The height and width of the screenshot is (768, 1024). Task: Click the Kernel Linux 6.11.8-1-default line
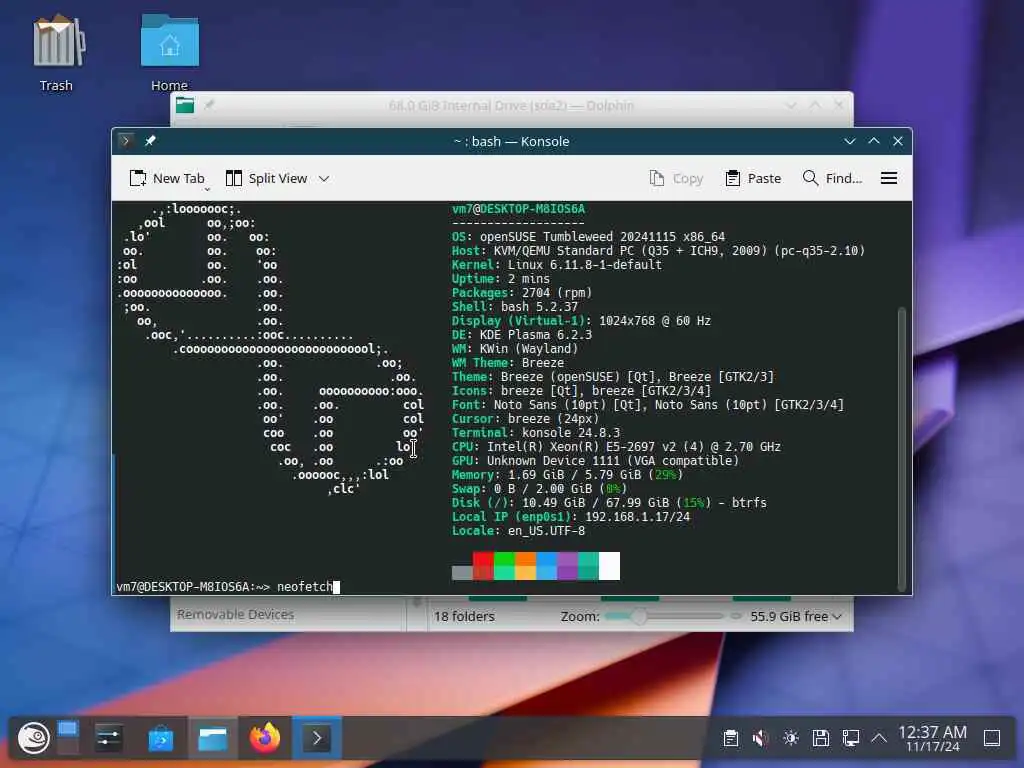557,264
